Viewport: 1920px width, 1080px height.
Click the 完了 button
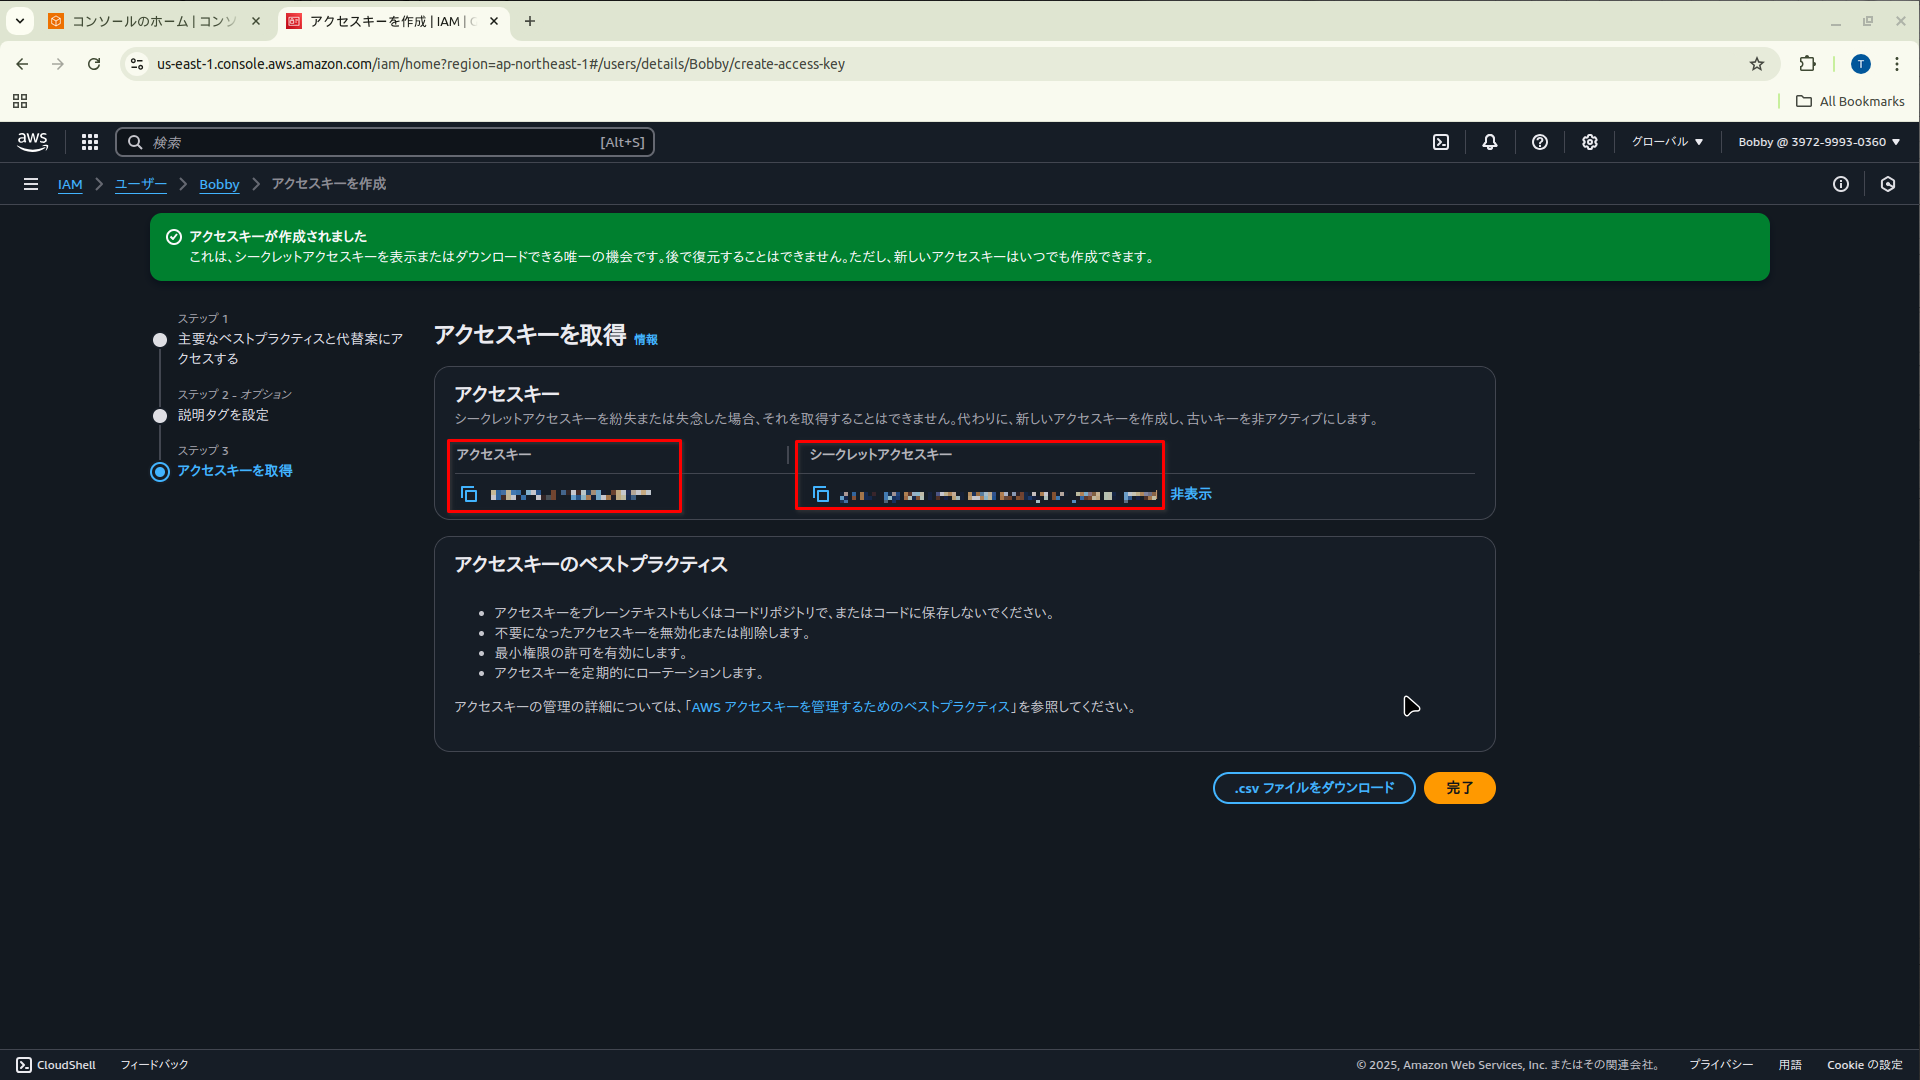point(1459,788)
